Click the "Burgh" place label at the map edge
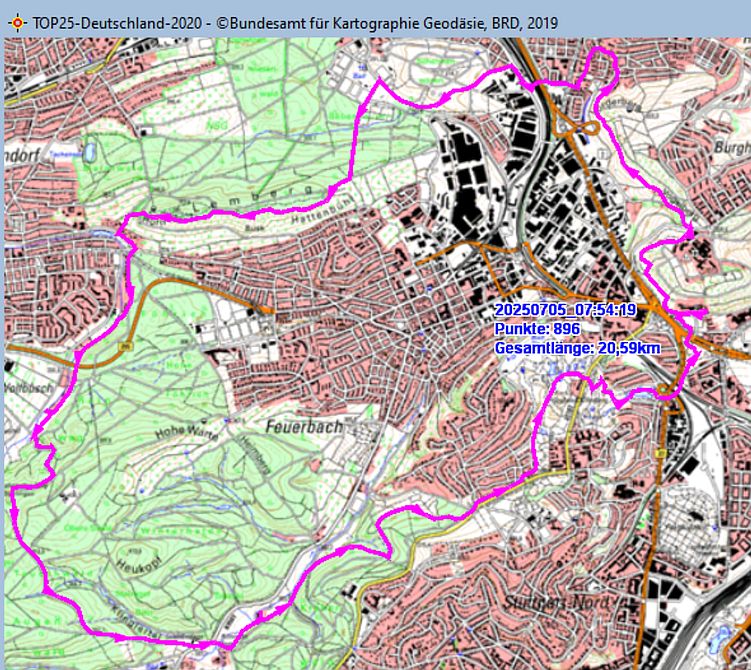The height and width of the screenshot is (670, 751). (x=731, y=147)
